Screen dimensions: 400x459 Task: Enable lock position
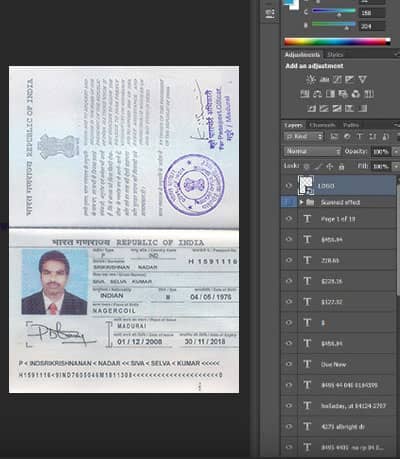[x=330, y=166]
